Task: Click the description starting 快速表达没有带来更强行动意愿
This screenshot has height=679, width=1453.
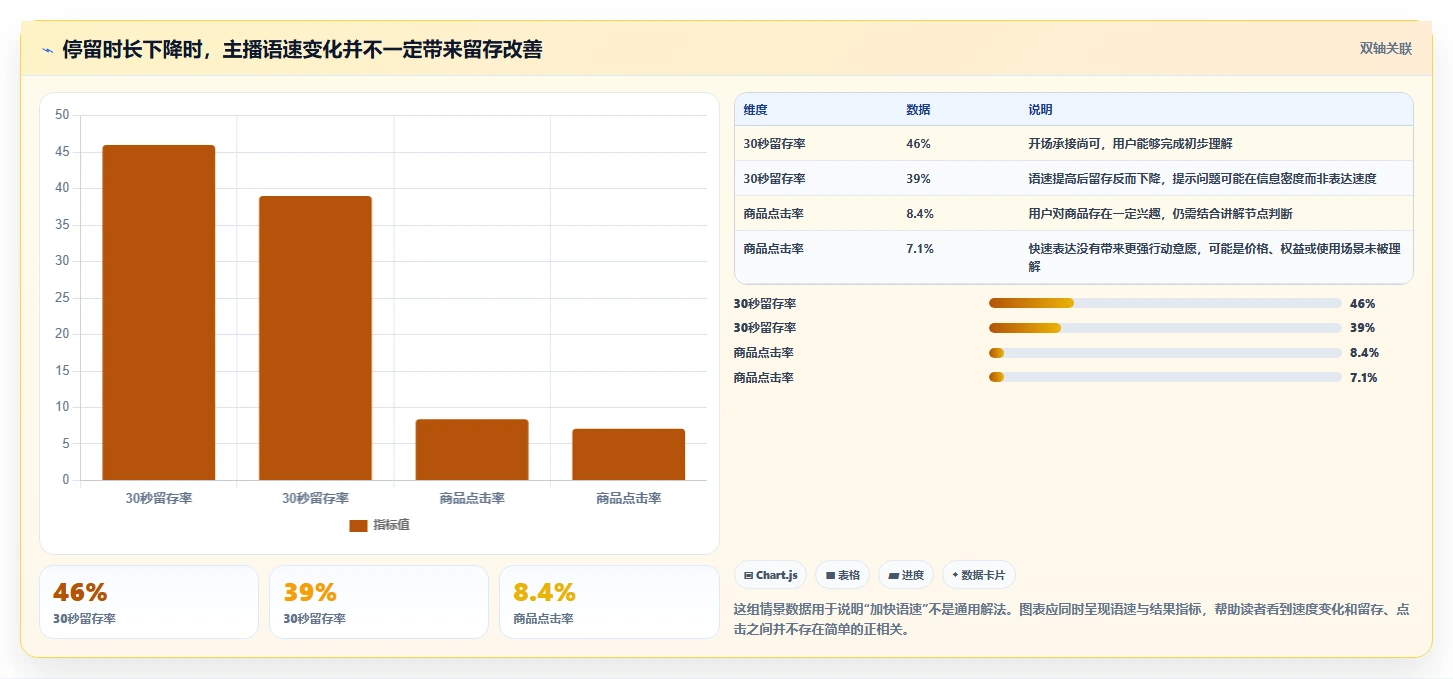Action: click(1214, 258)
